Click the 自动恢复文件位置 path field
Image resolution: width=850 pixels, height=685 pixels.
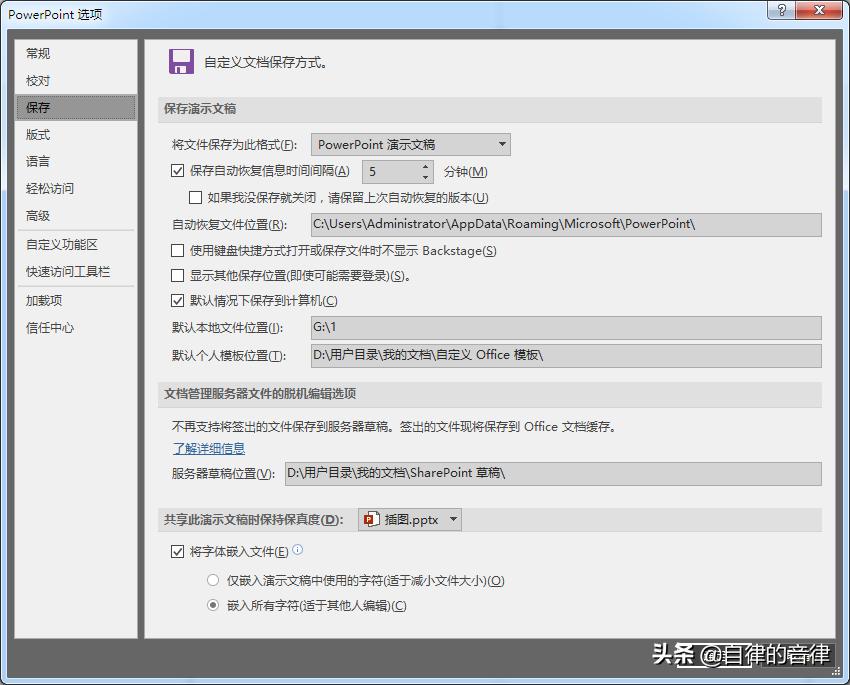[566, 224]
